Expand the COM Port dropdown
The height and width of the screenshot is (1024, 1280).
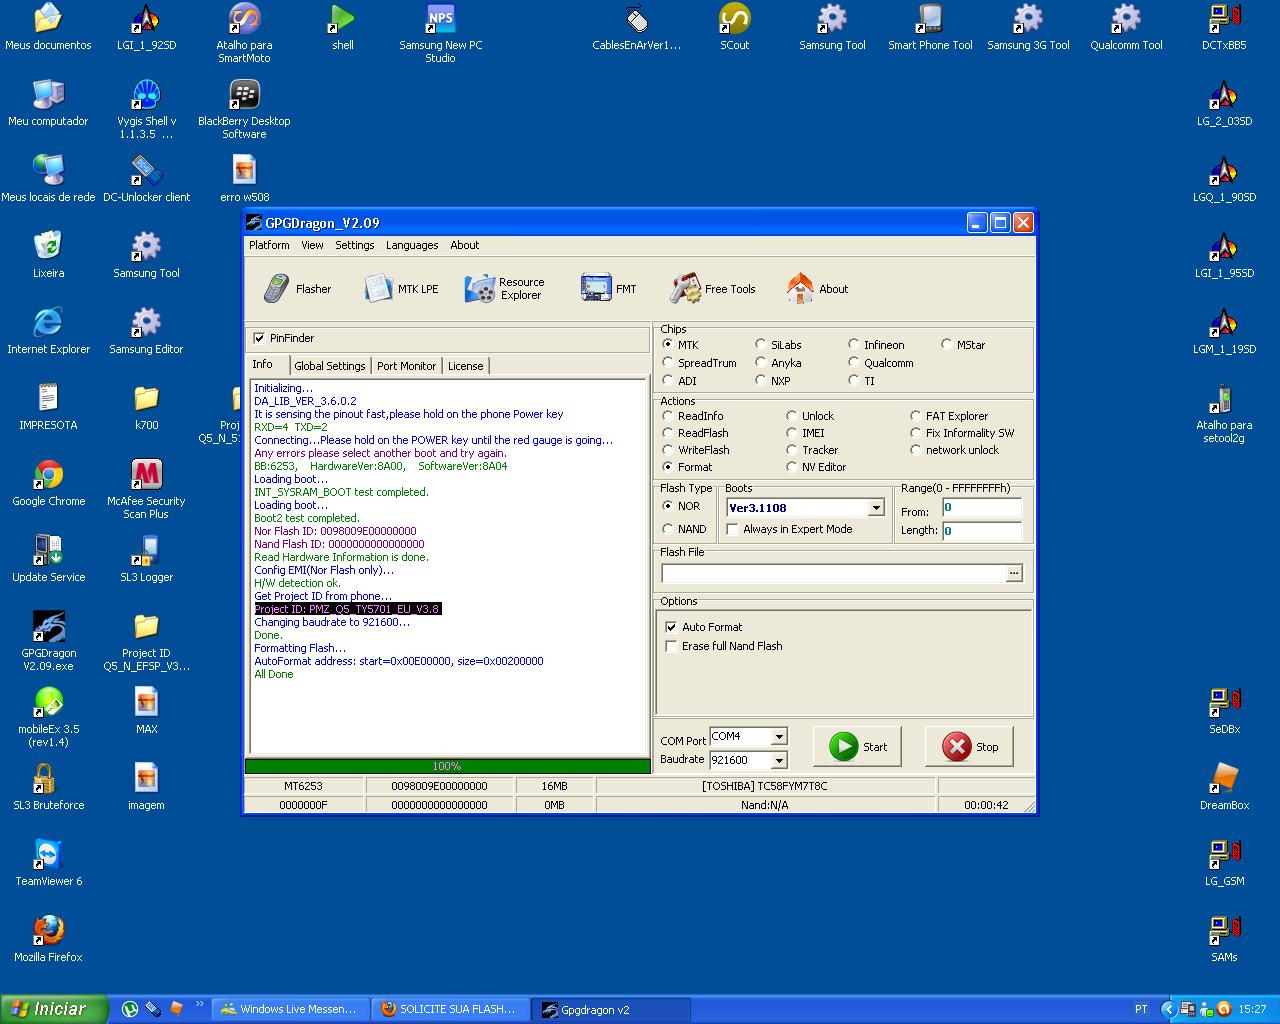click(779, 737)
